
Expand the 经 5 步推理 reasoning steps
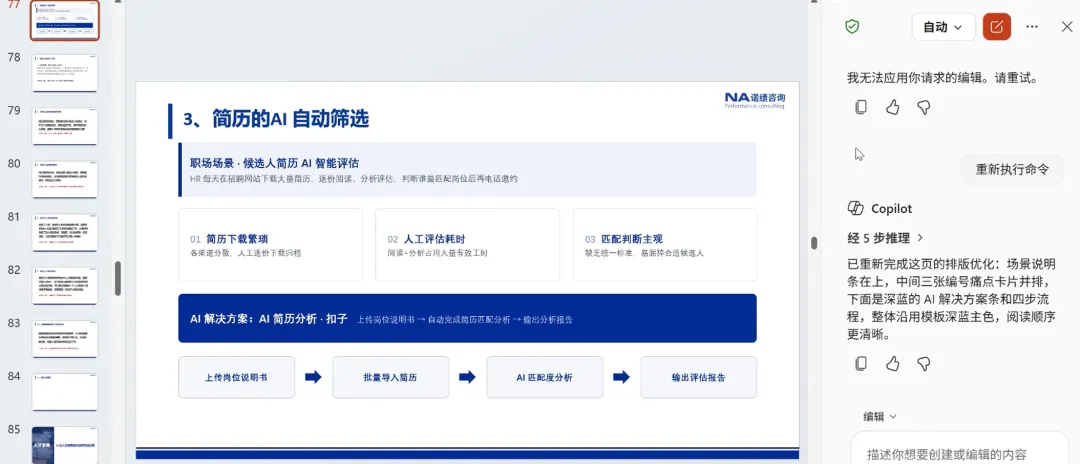click(885, 238)
